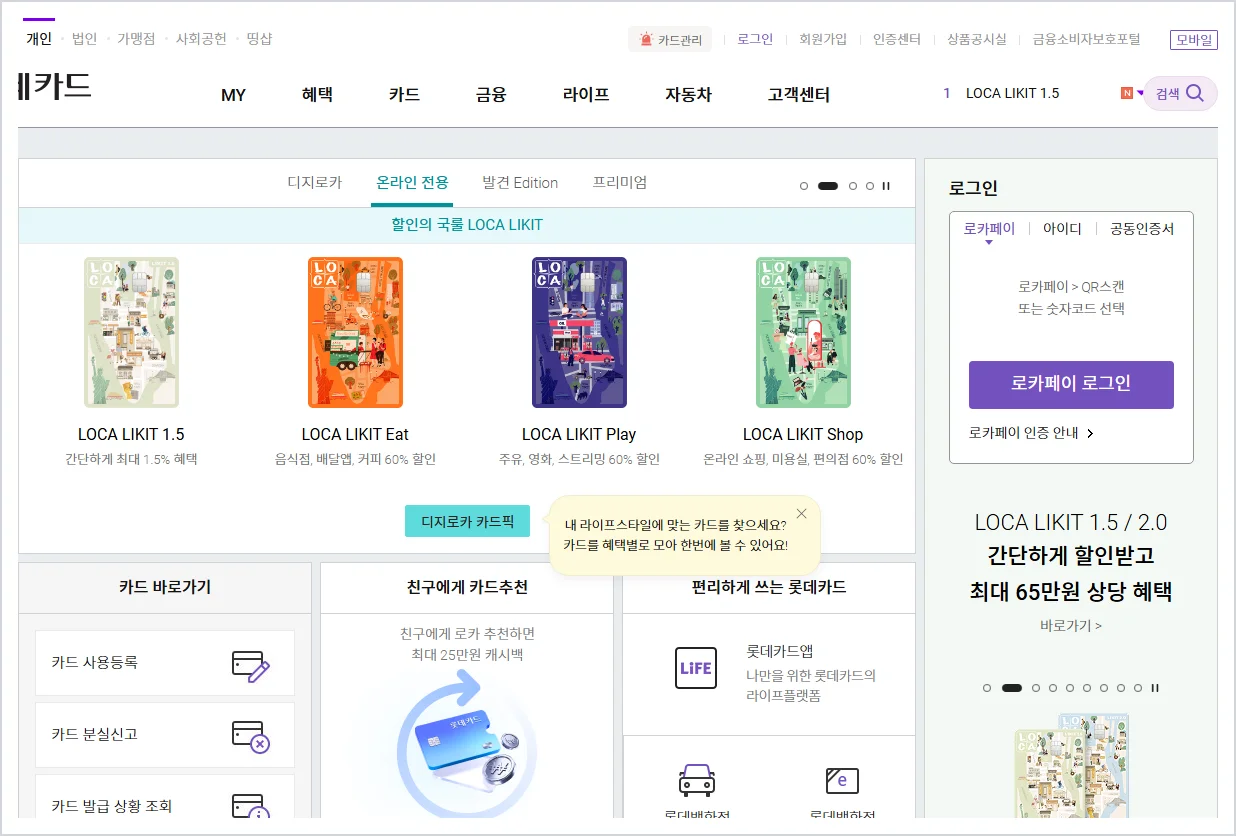Switch to 발견 Edition tab

(x=520, y=182)
